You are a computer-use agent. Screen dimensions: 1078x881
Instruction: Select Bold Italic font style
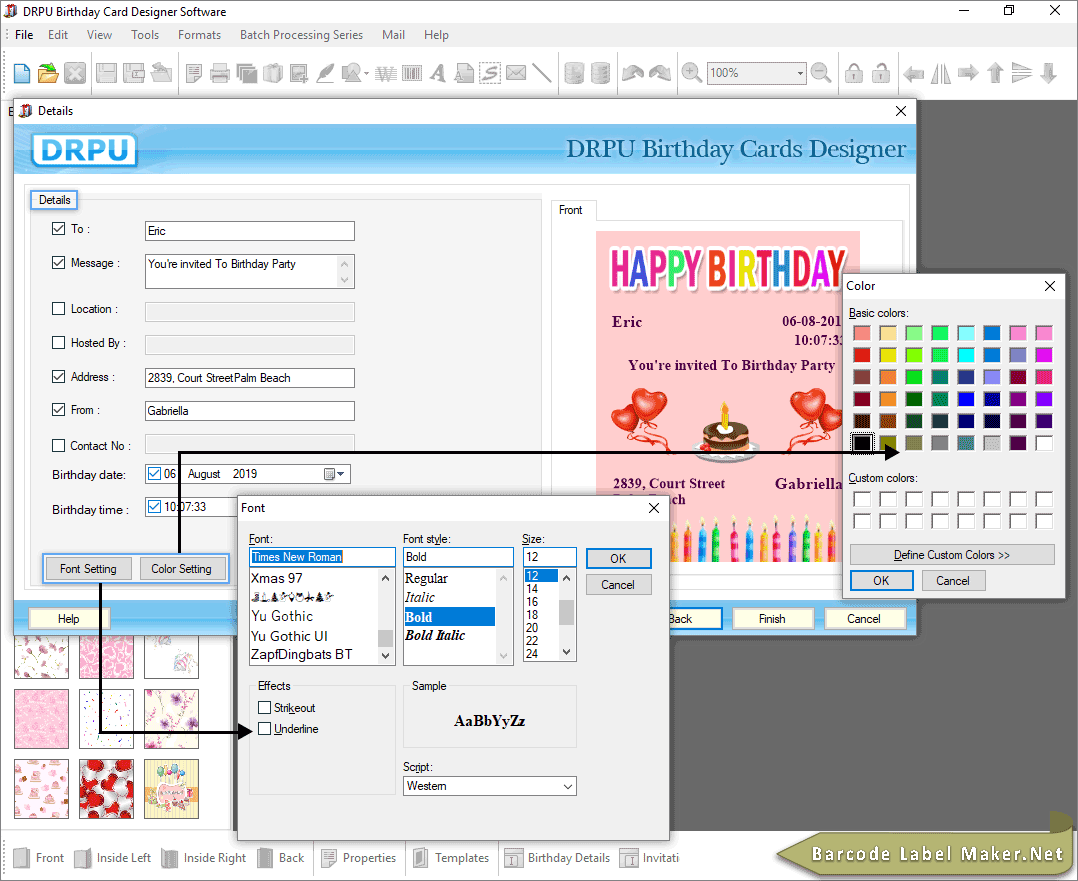(x=435, y=635)
